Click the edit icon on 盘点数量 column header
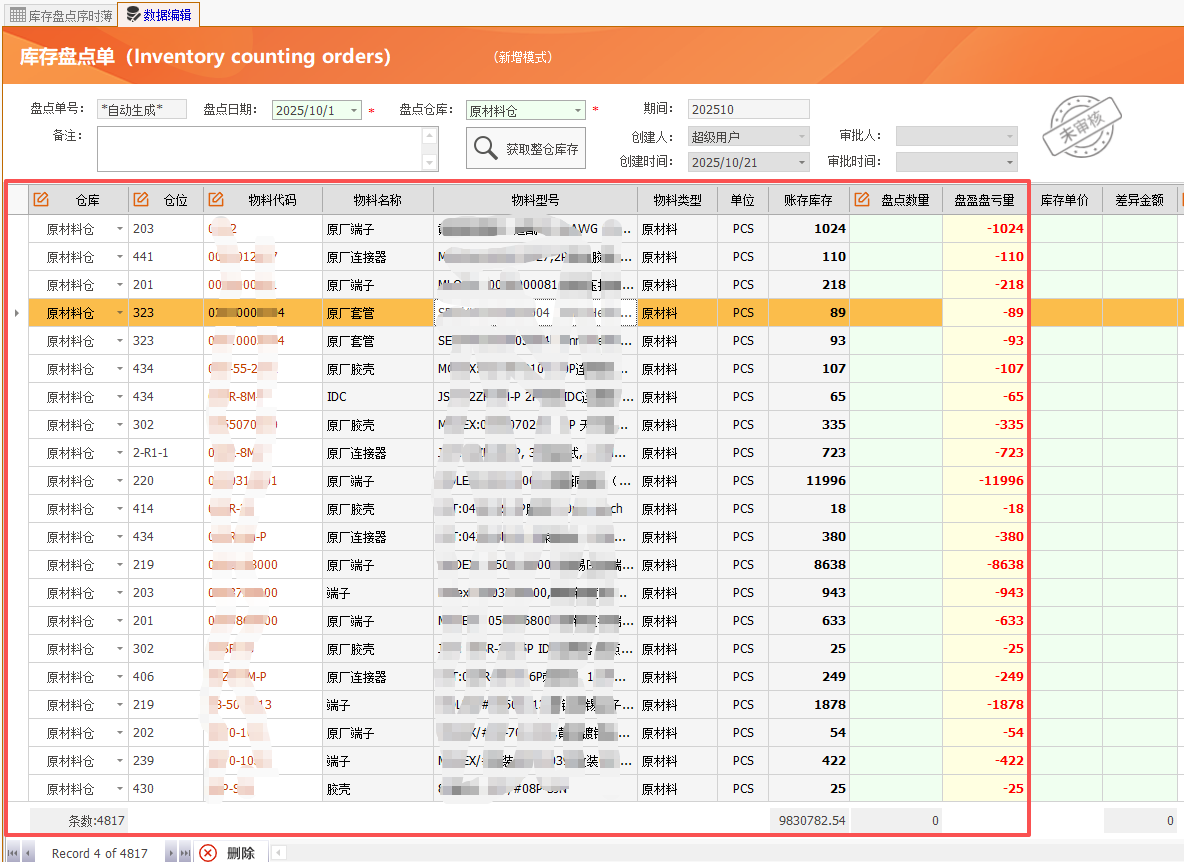 pyautogui.click(x=860, y=199)
